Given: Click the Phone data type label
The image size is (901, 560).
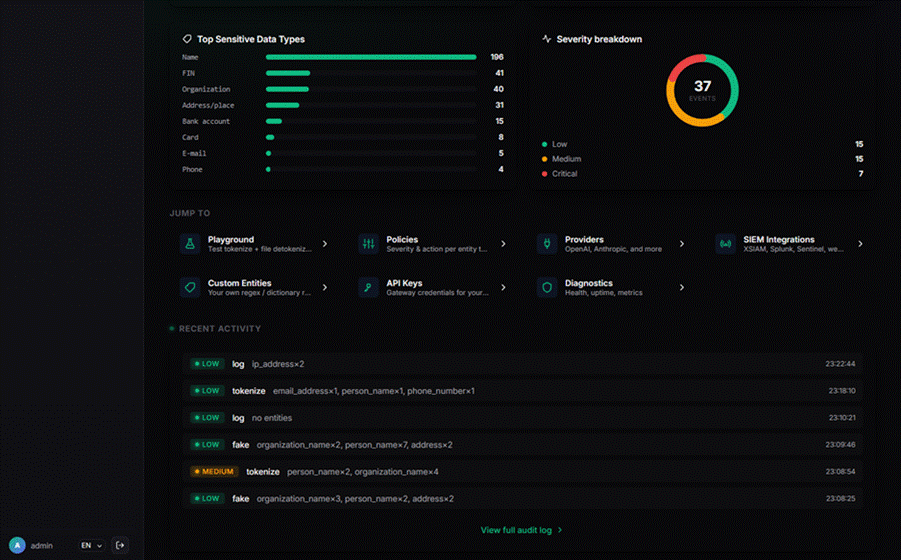Looking at the screenshot, I should (192, 169).
